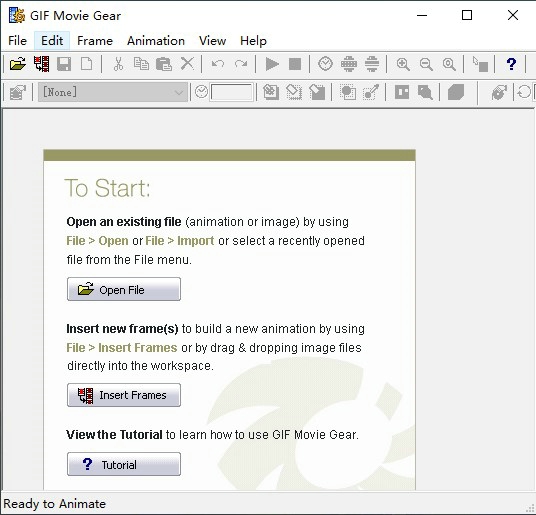Screen dimensions: 536x515
Task: Click the Delete X icon in toolbar
Action: (187, 64)
